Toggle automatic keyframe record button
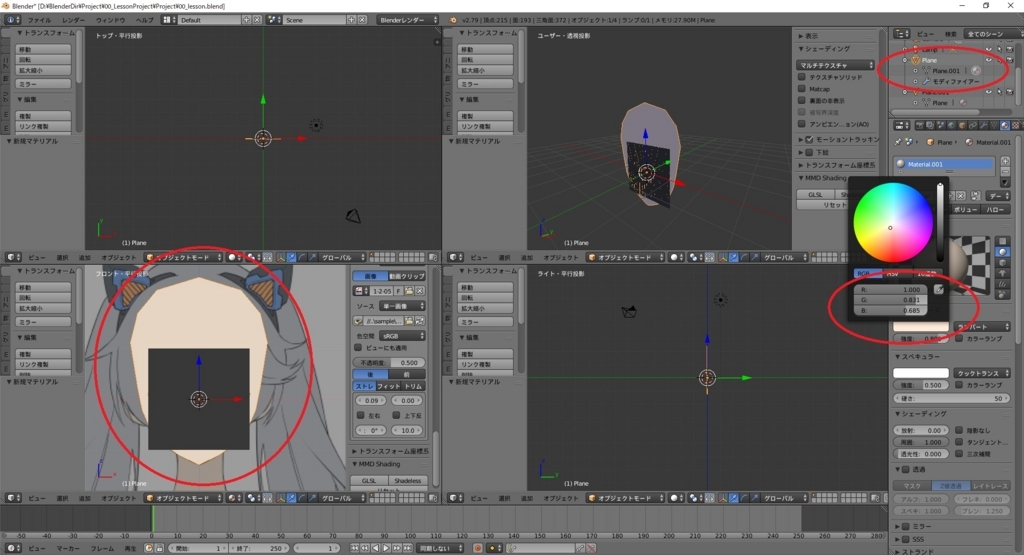 478,548
